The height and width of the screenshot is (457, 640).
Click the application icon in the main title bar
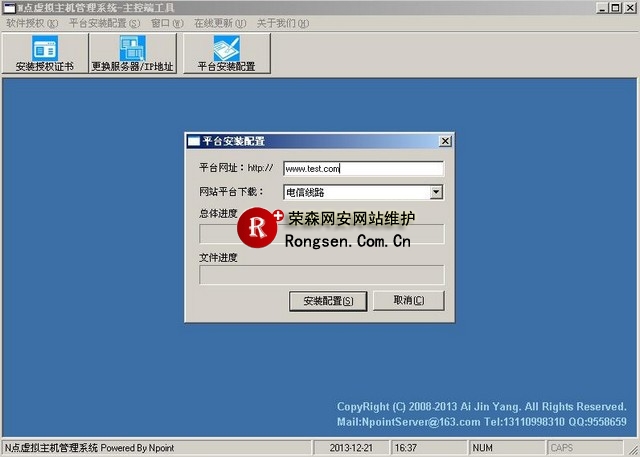[x=8, y=7]
